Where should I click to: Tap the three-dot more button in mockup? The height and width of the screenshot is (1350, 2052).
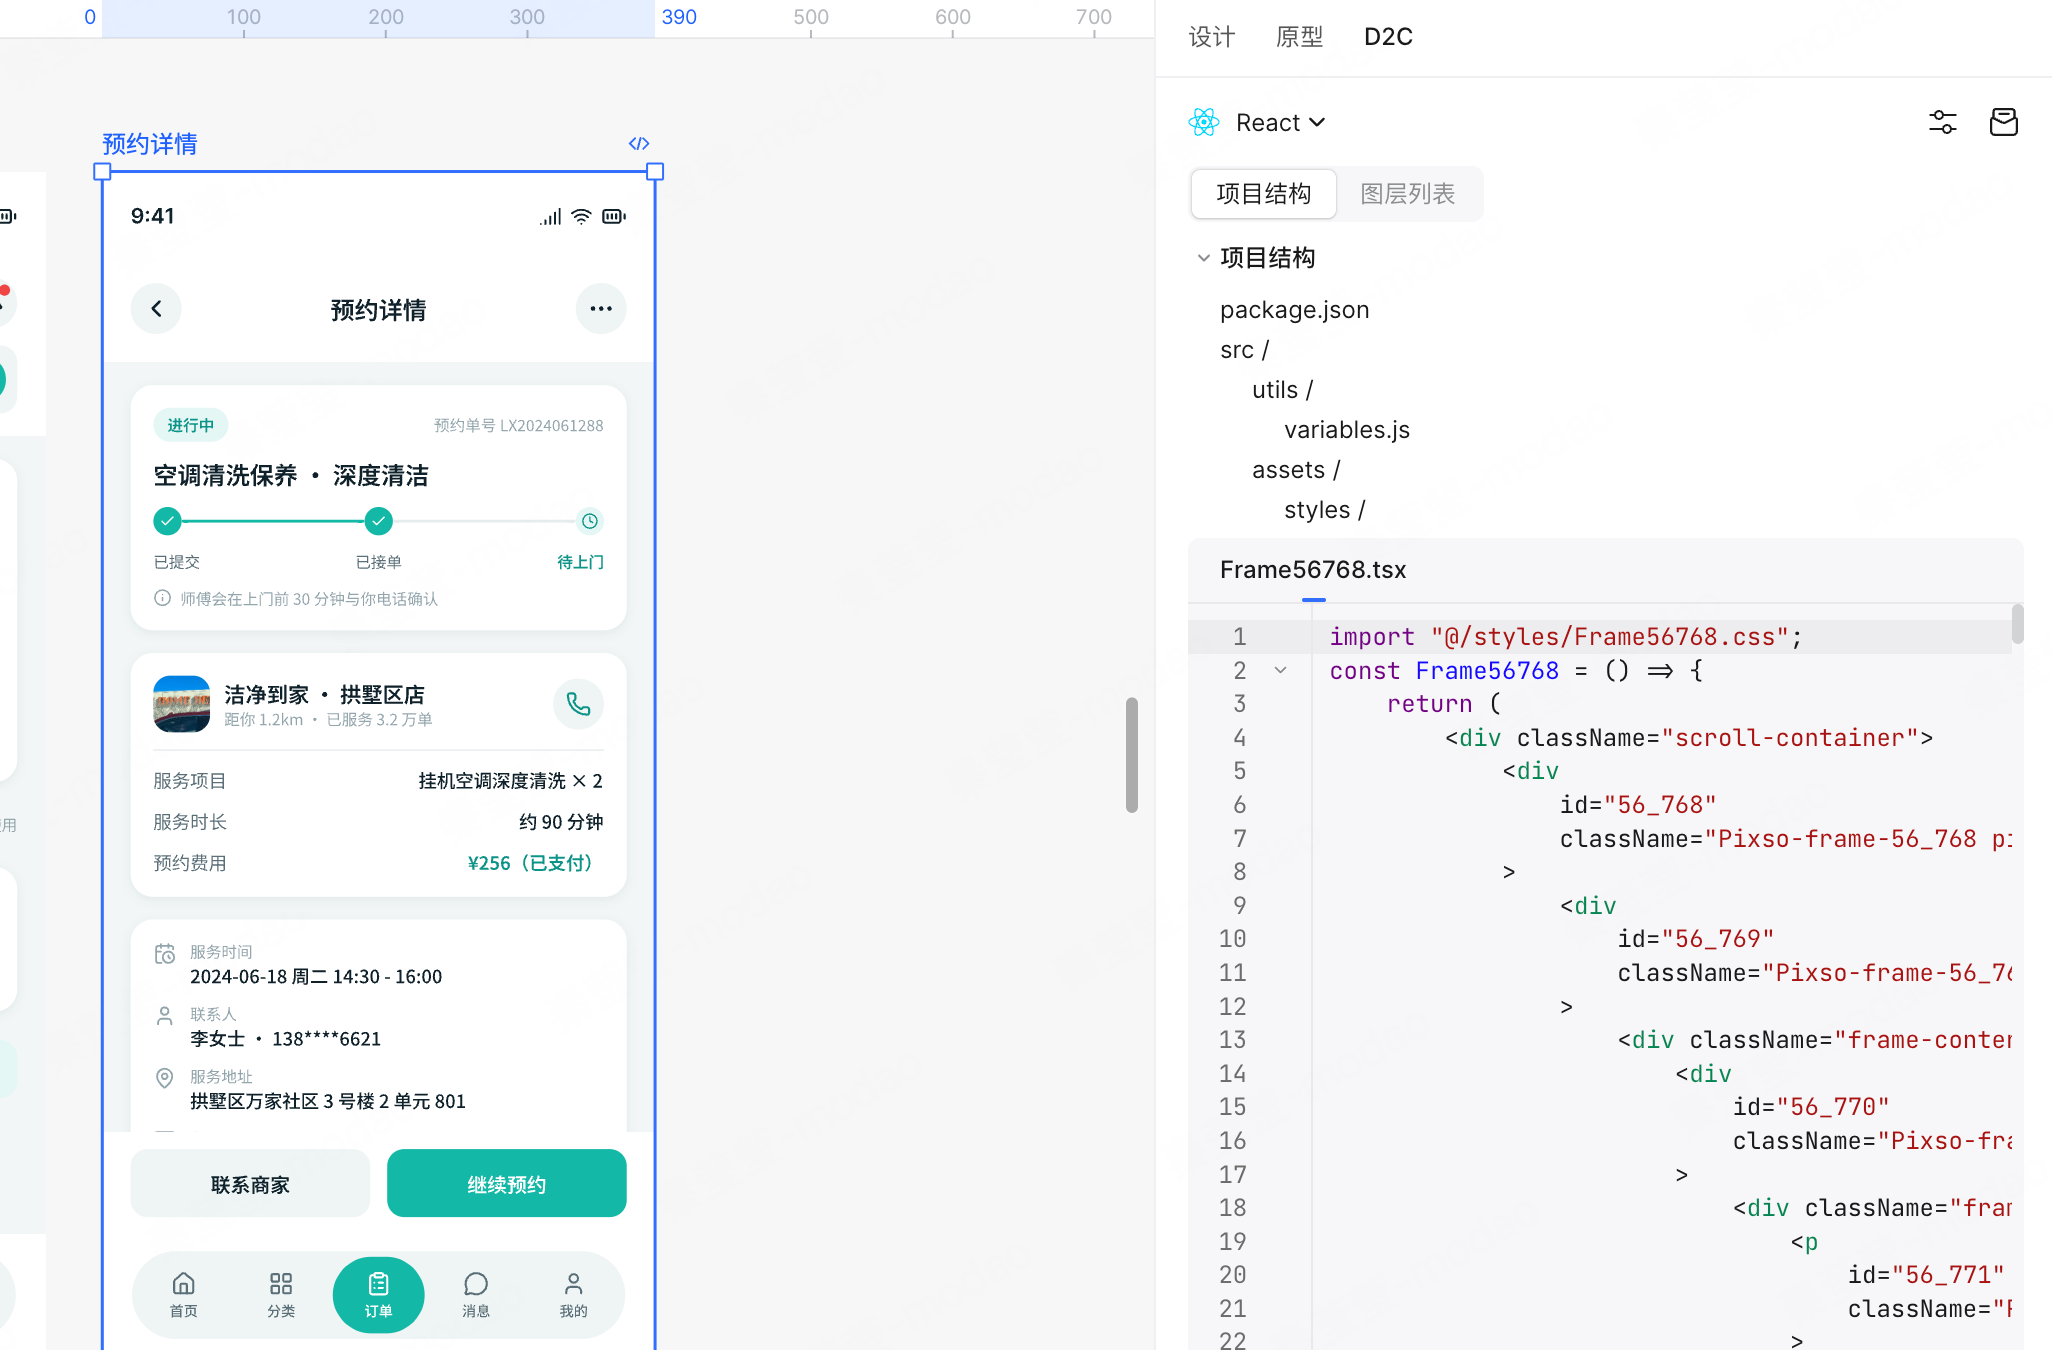pyautogui.click(x=601, y=309)
